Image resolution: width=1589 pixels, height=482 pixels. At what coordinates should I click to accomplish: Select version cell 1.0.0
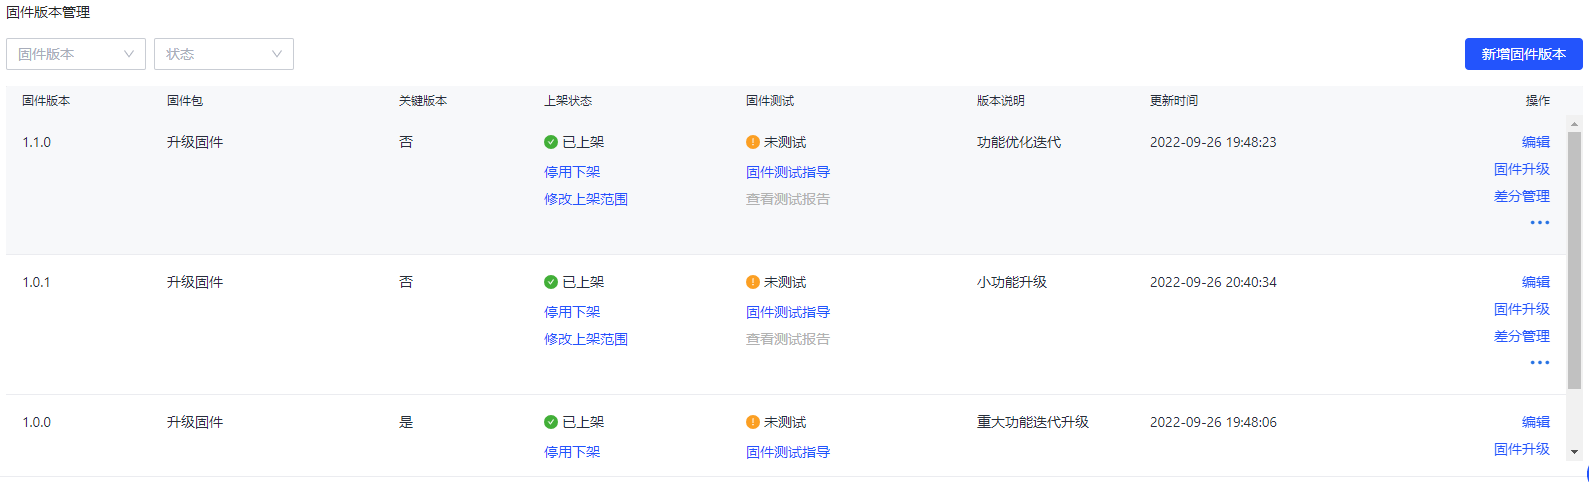(37, 422)
